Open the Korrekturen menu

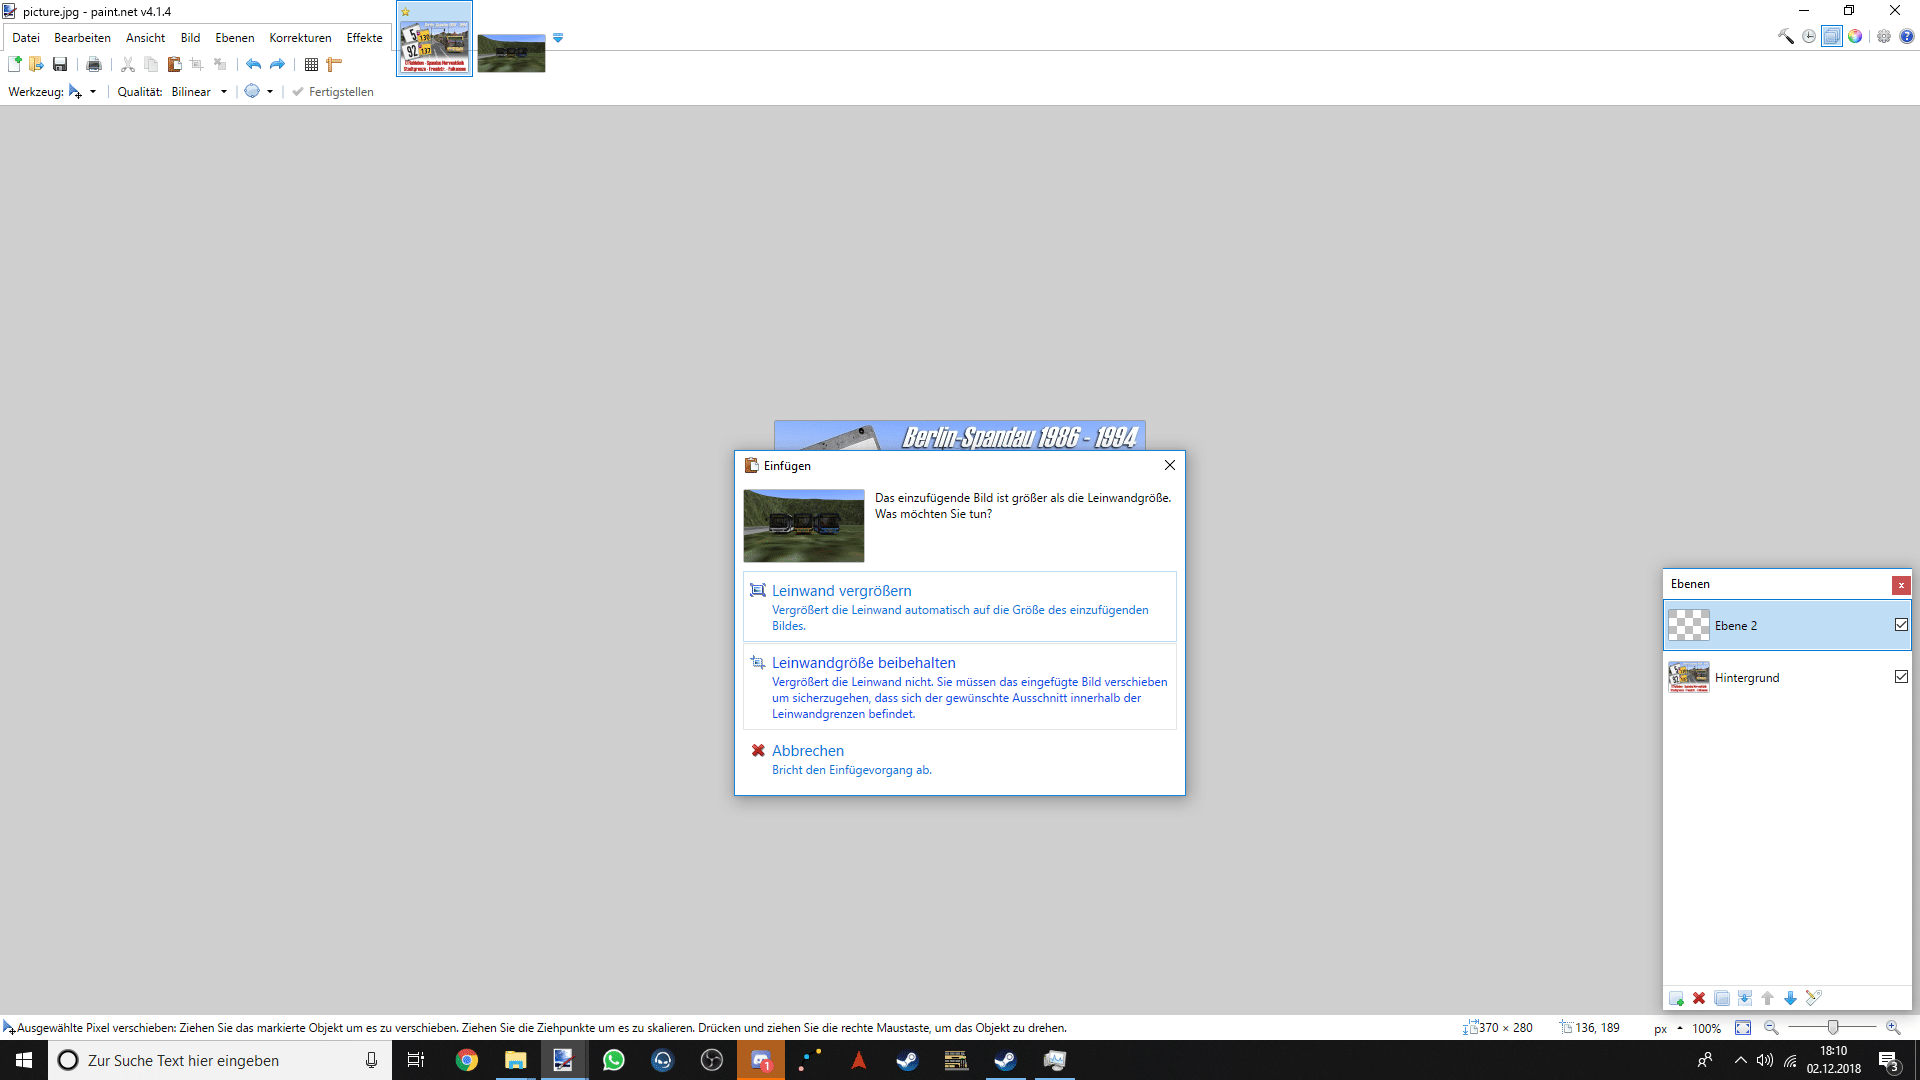point(300,38)
